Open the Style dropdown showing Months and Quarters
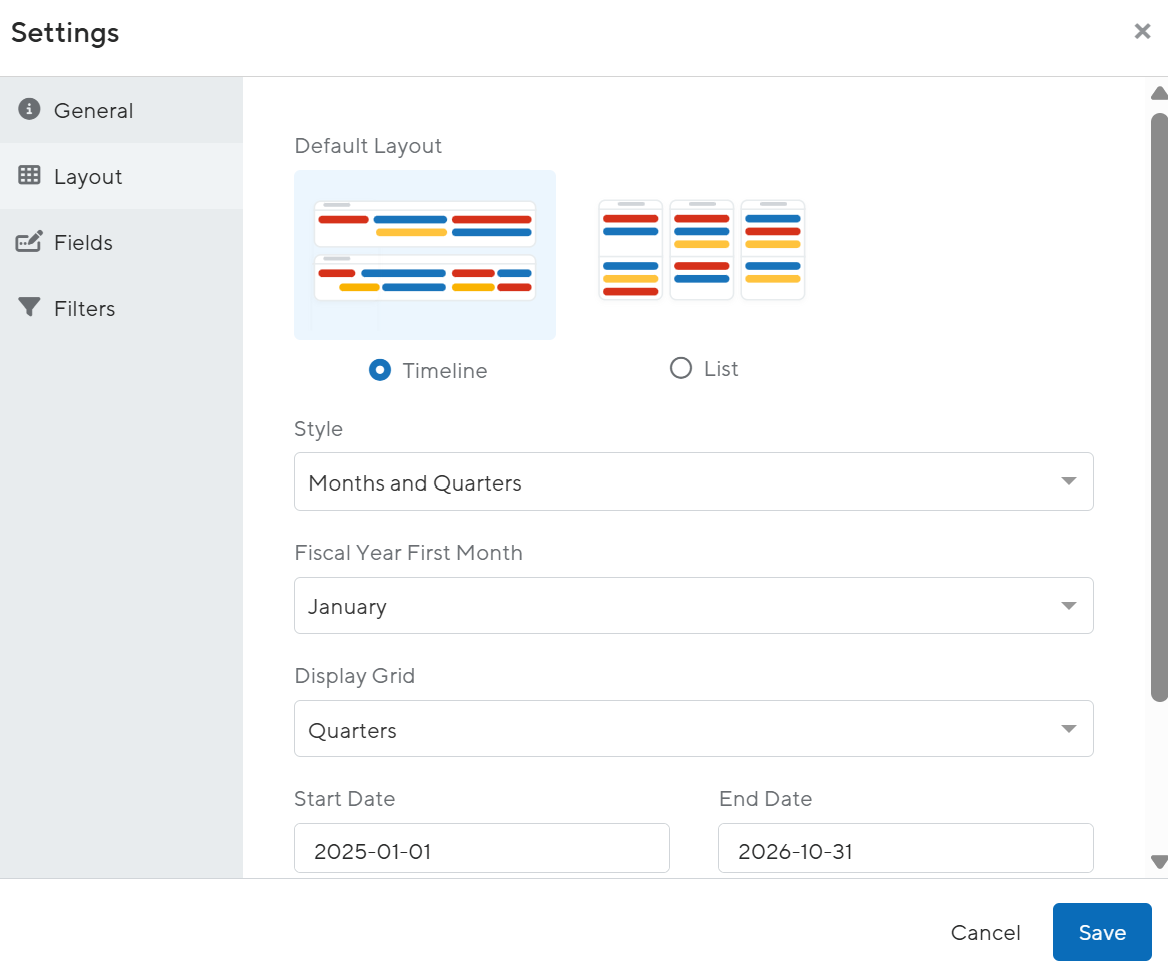Viewport: 1168px width, 970px height. 693,481
